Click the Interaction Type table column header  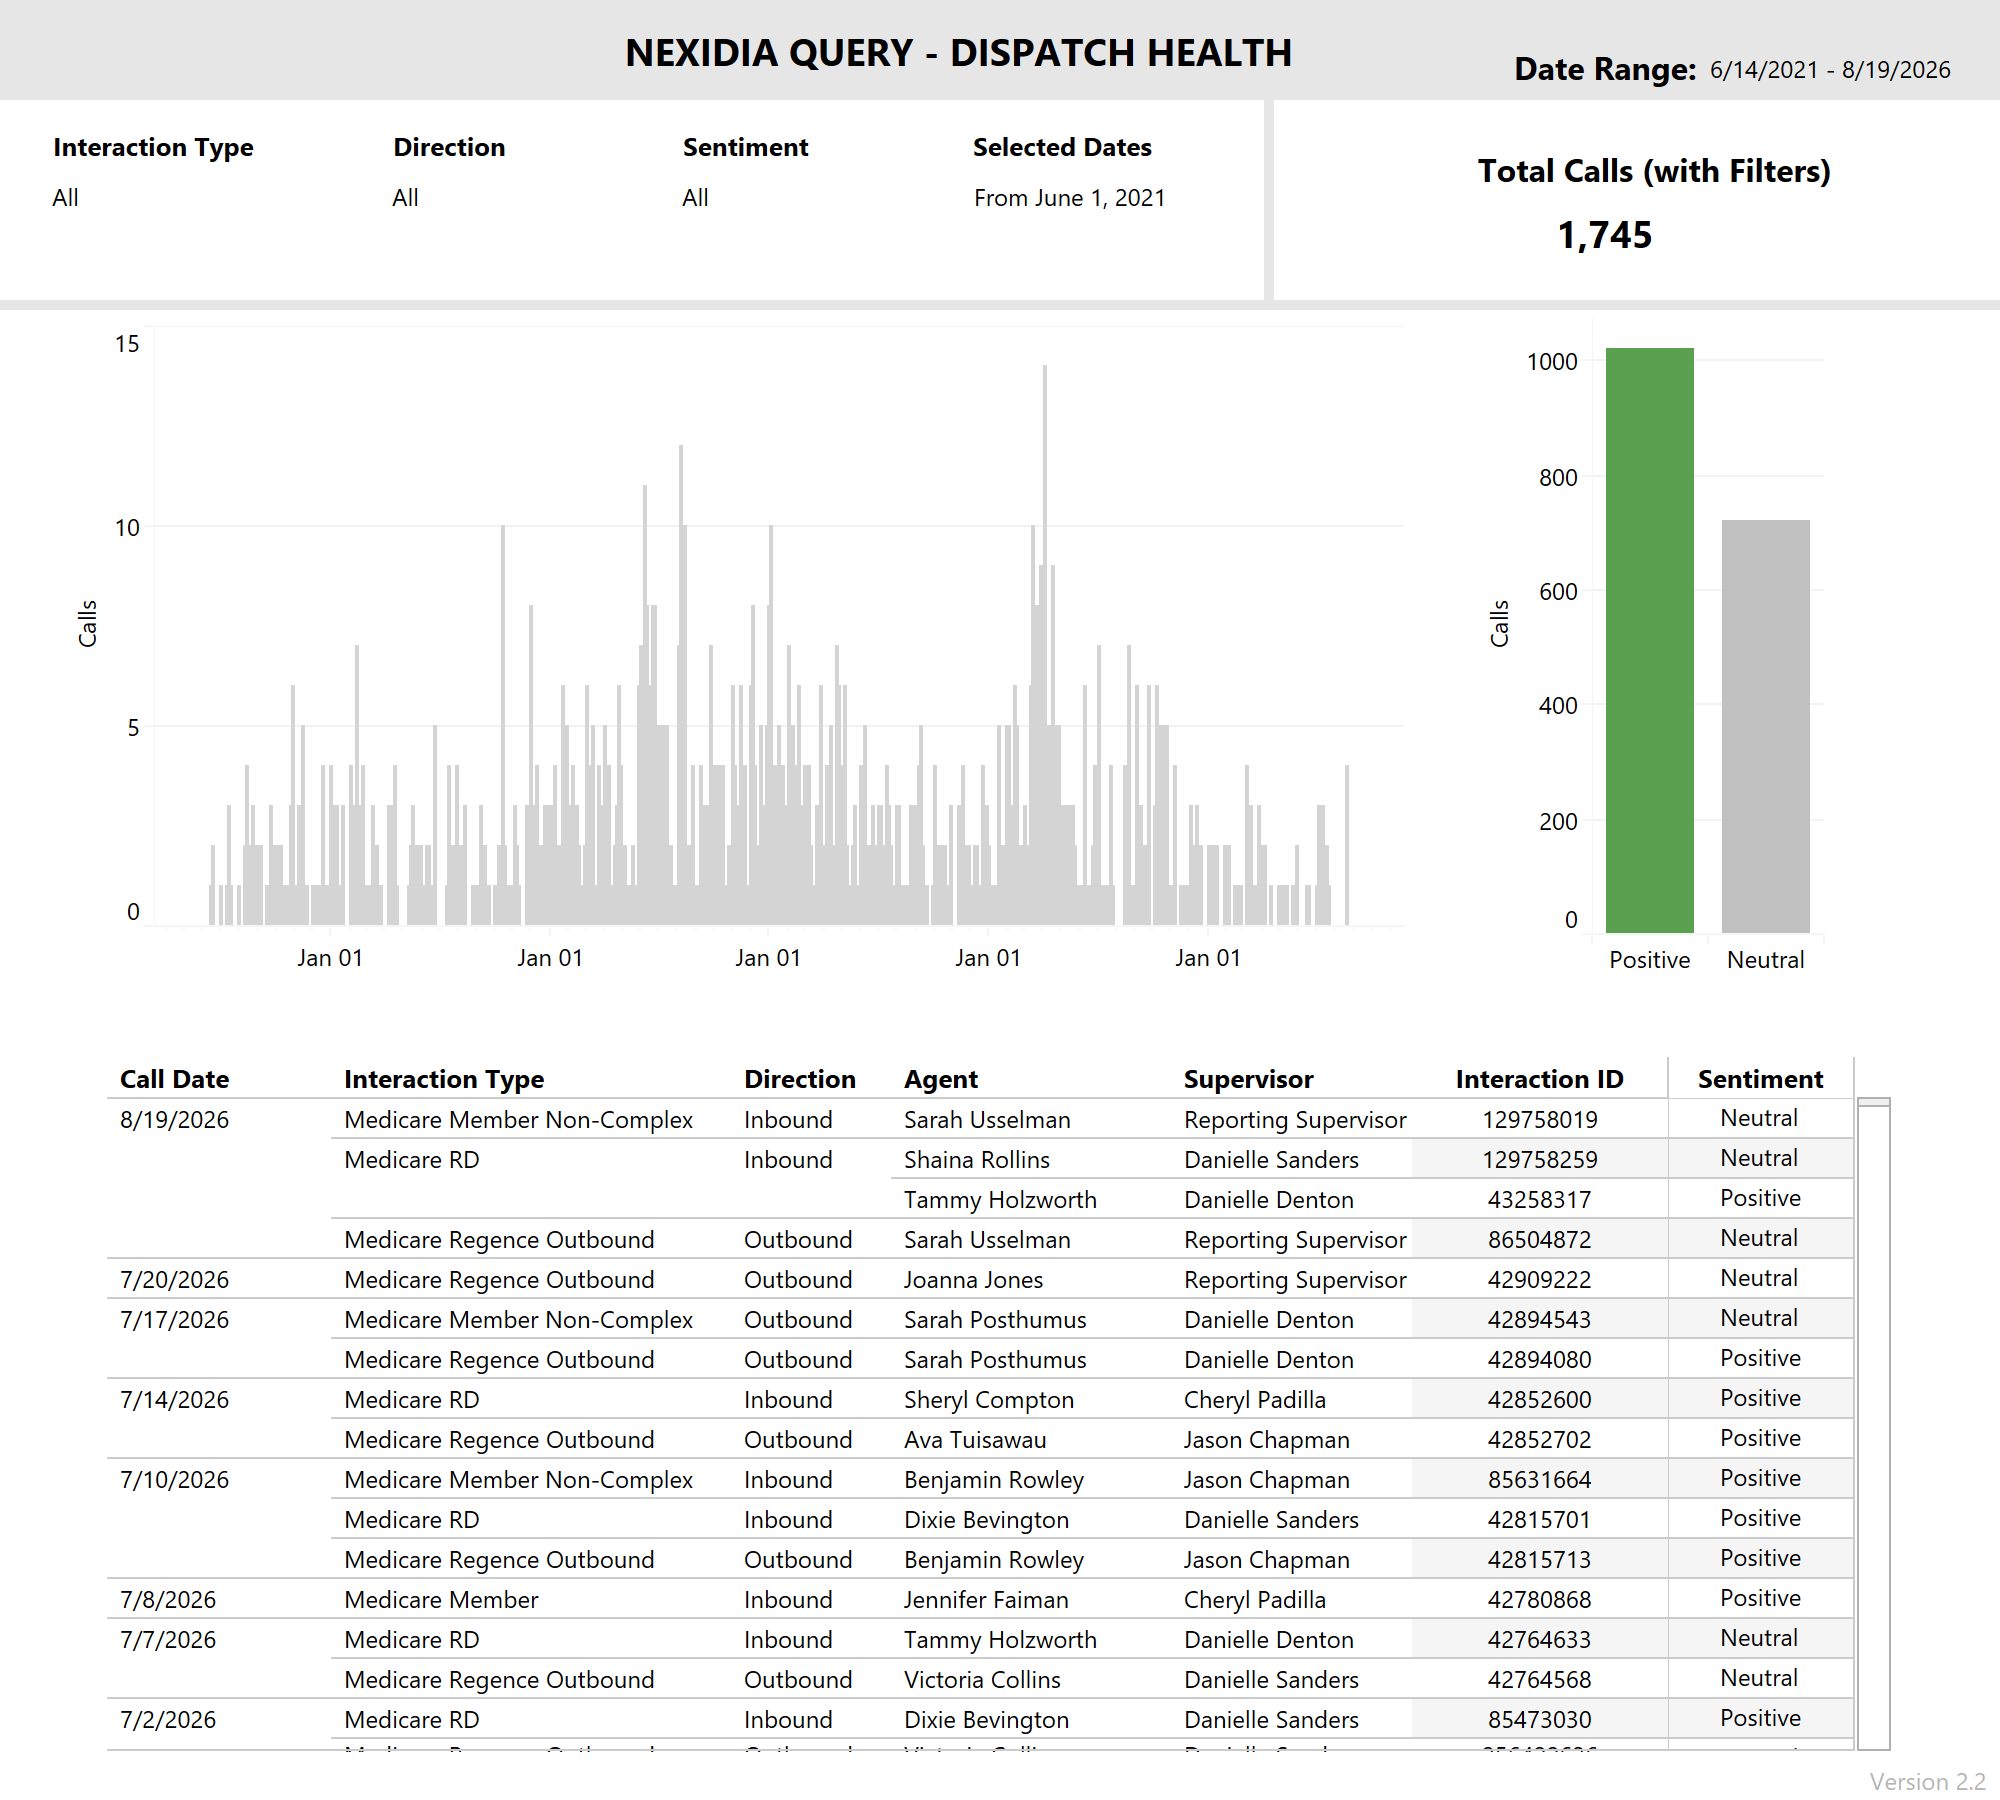coord(444,1079)
